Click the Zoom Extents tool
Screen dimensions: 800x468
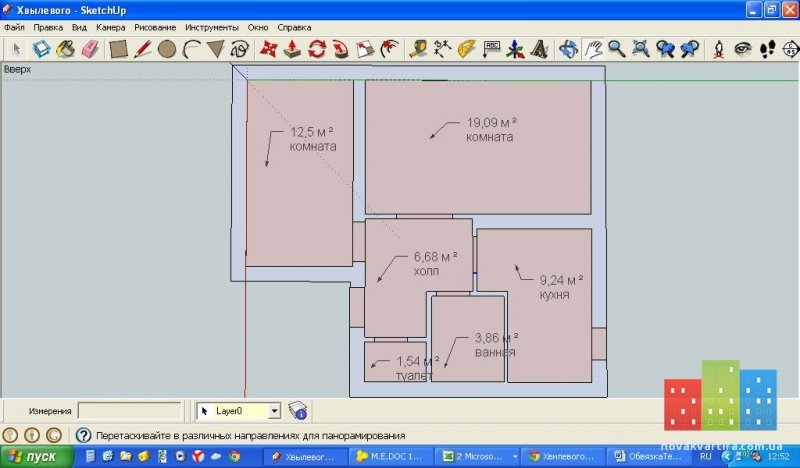coord(641,50)
